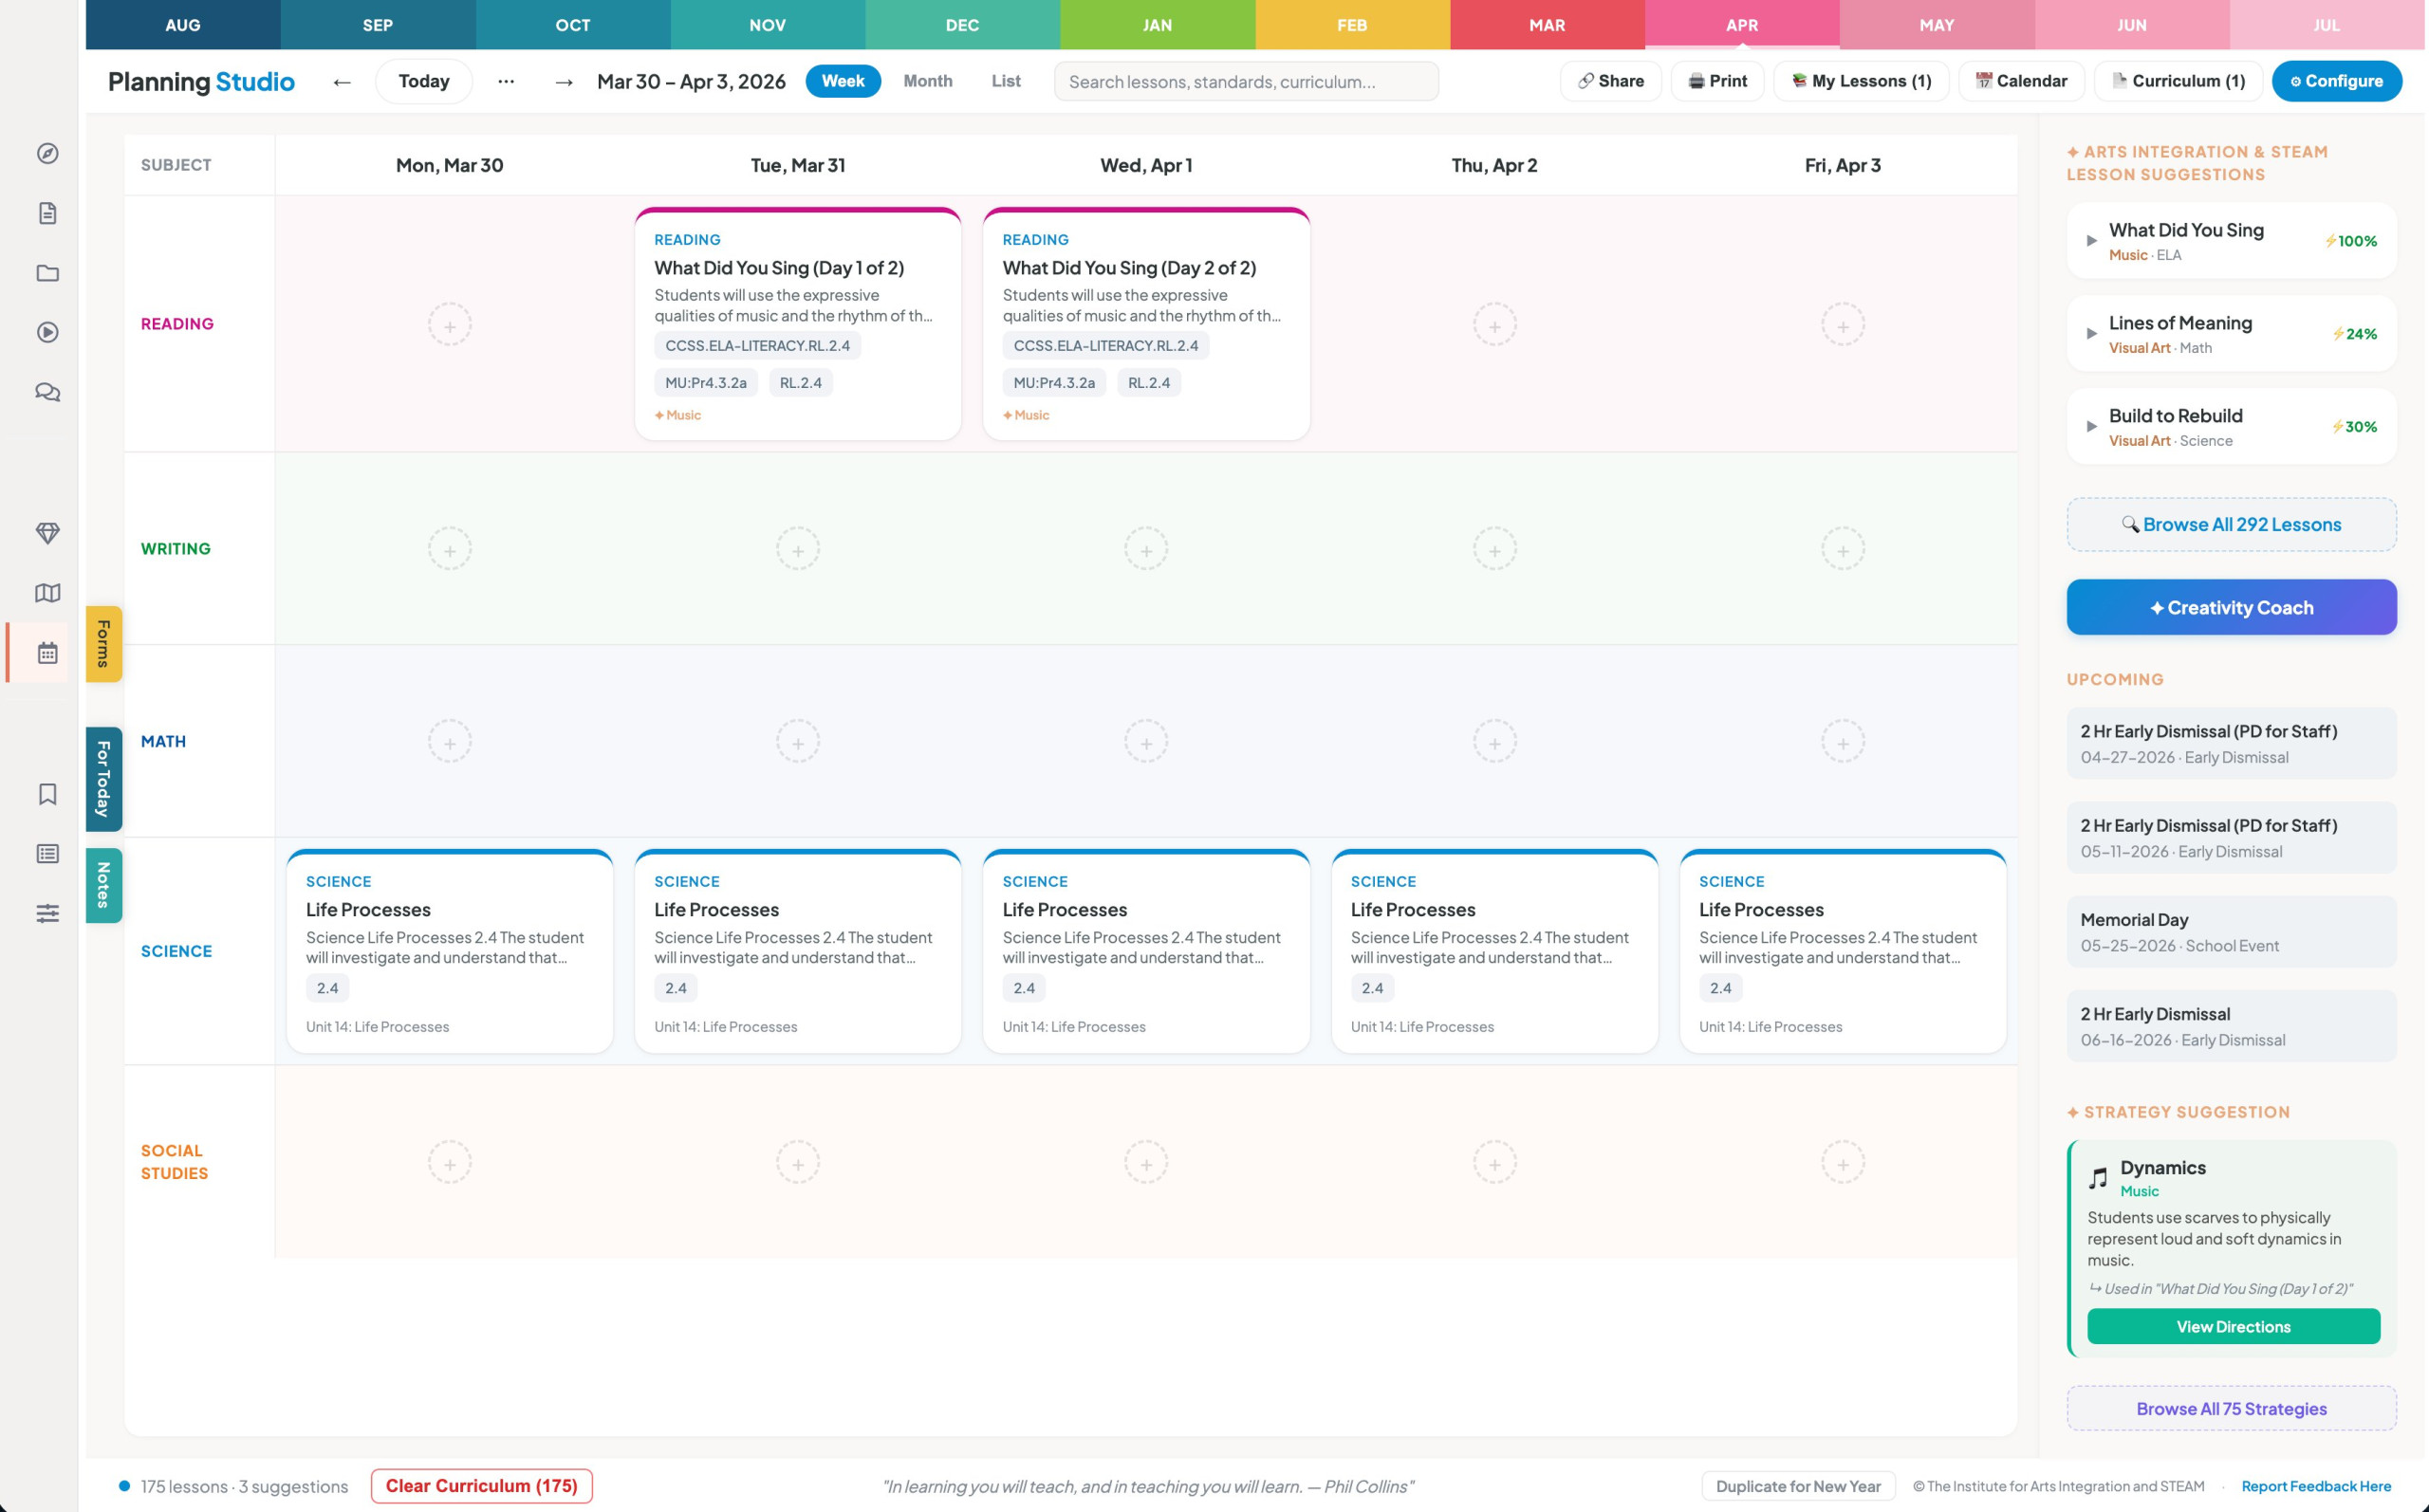The width and height of the screenshot is (2429, 1512).
Task: Open the Report Feedback Here link
Action: 2316,1486
